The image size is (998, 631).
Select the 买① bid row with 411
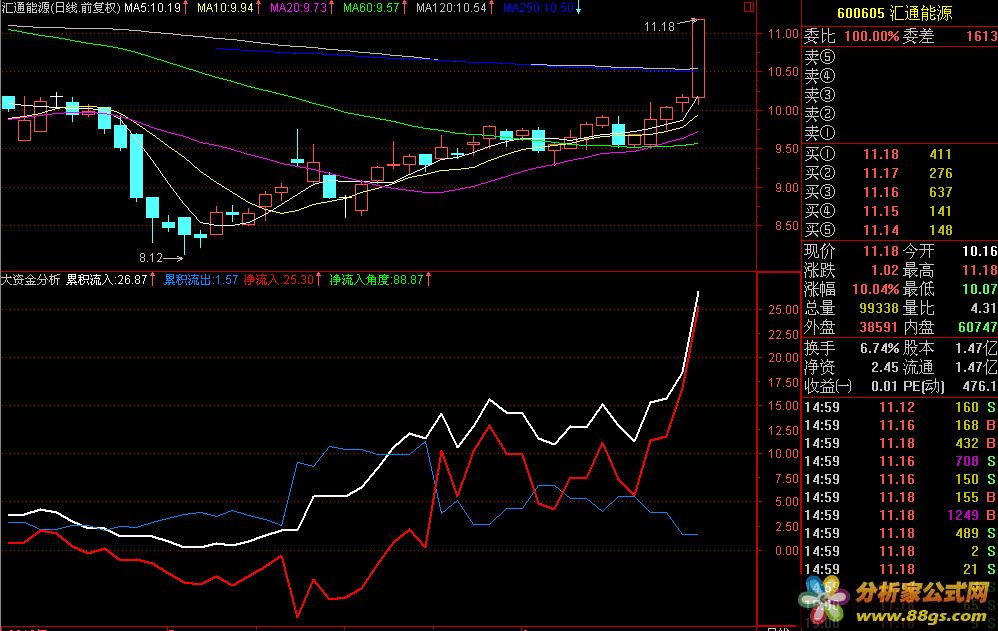[x=899, y=154]
